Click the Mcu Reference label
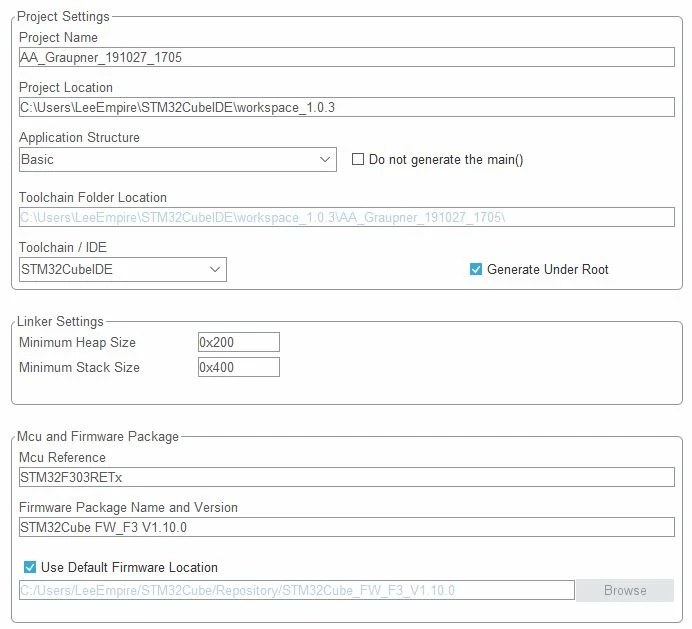The height and width of the screenshot is (629, 692). [62, 457]
